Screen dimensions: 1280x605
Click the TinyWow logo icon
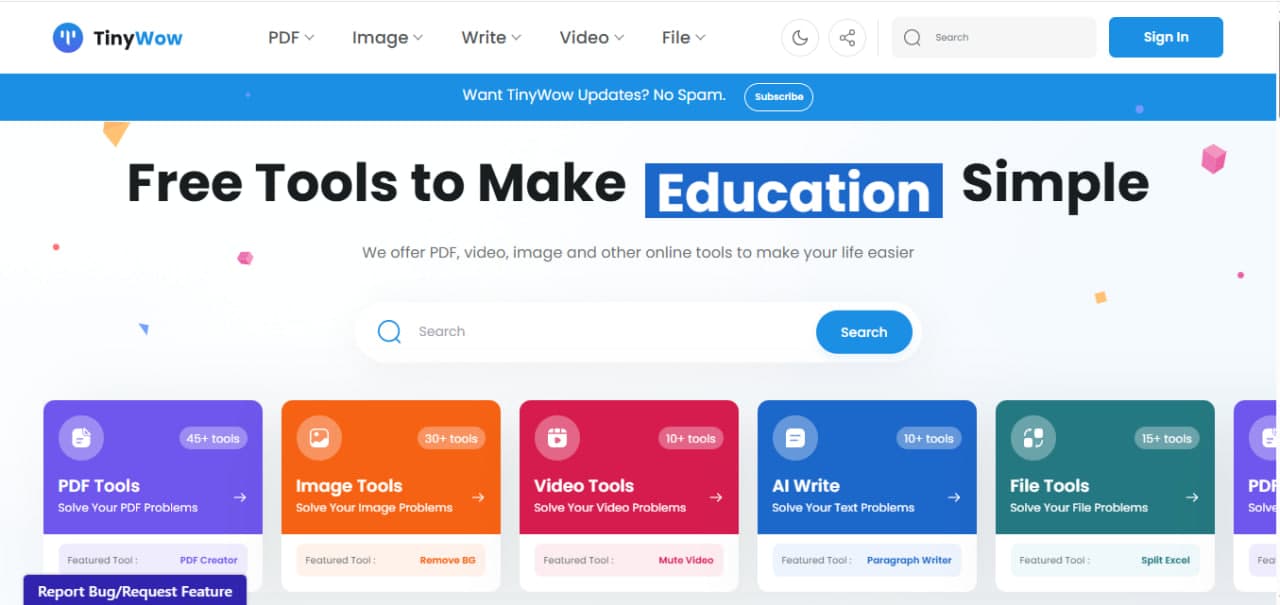coord(68,38)
